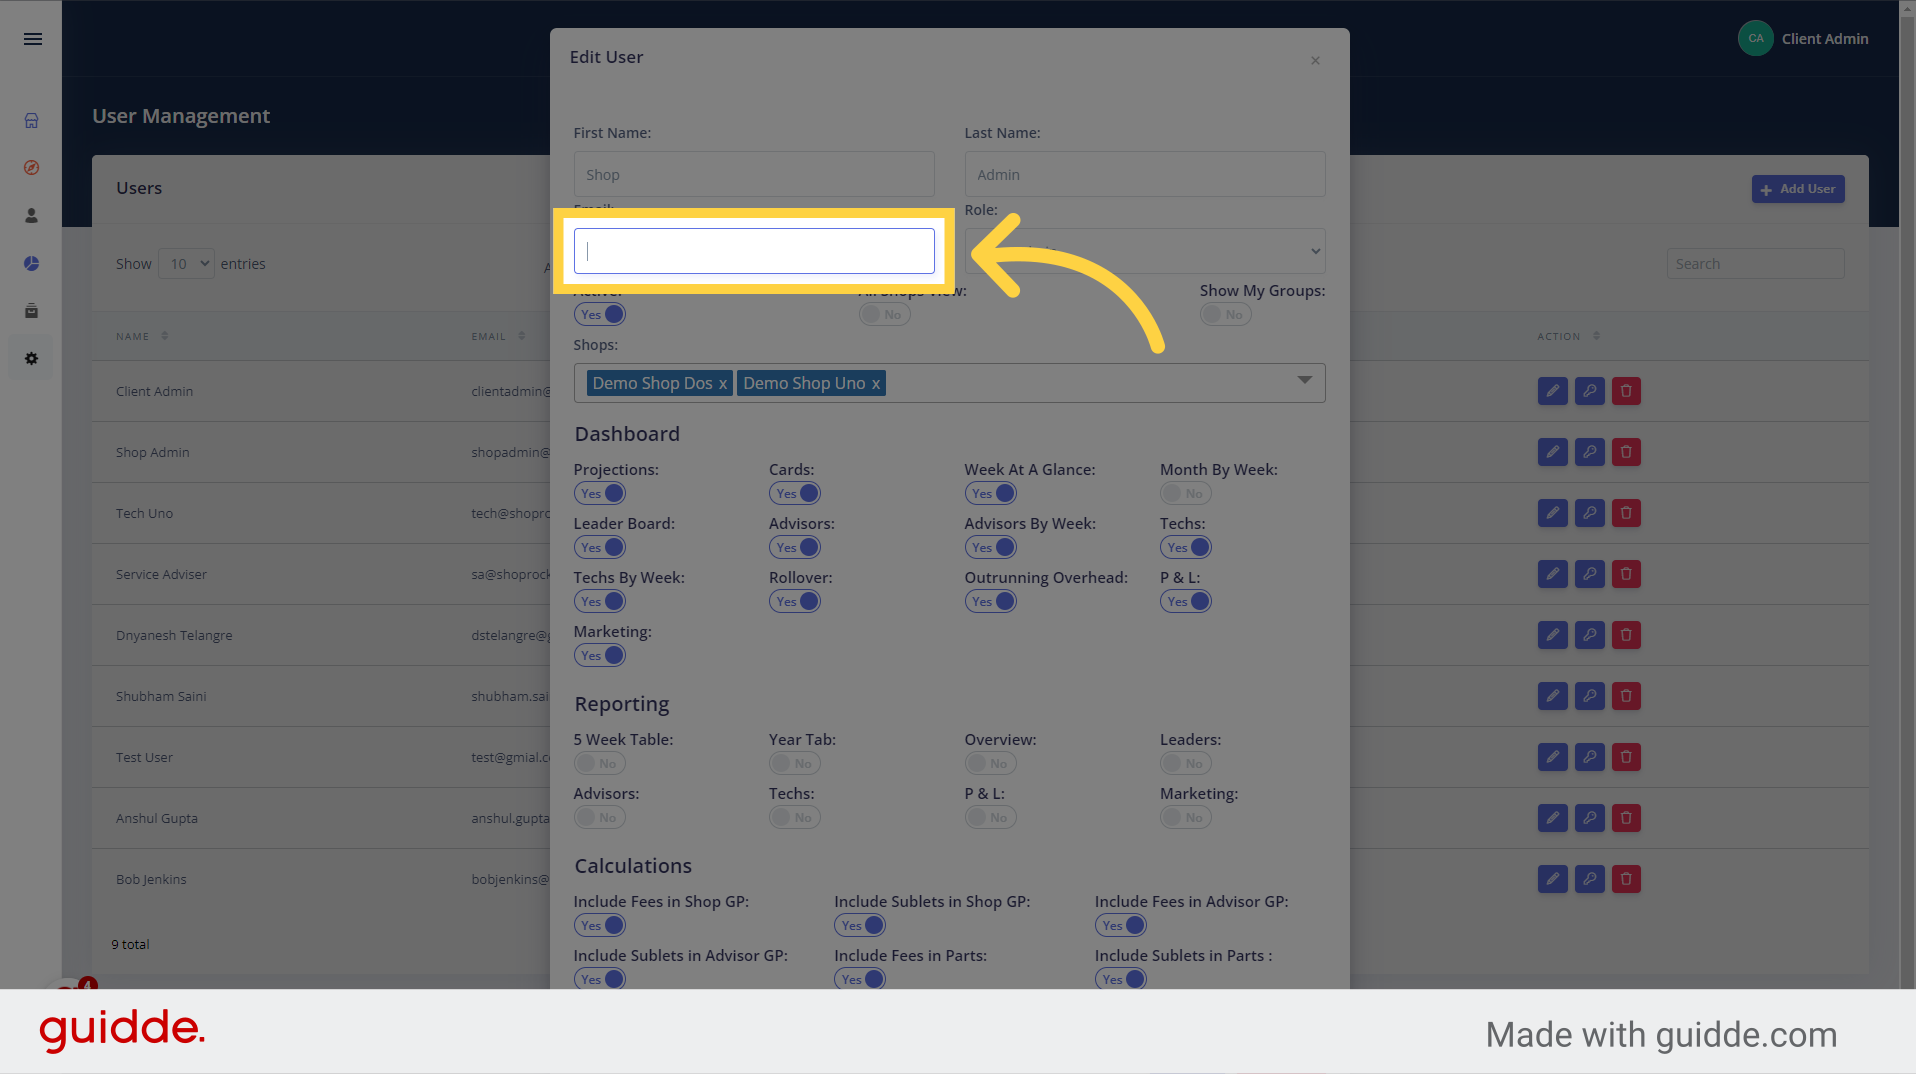Viewport: 1916px width, 1074px height.
Task: Toggle Include Fees in Advisor GP
Action: click(x=1121, y=925)
